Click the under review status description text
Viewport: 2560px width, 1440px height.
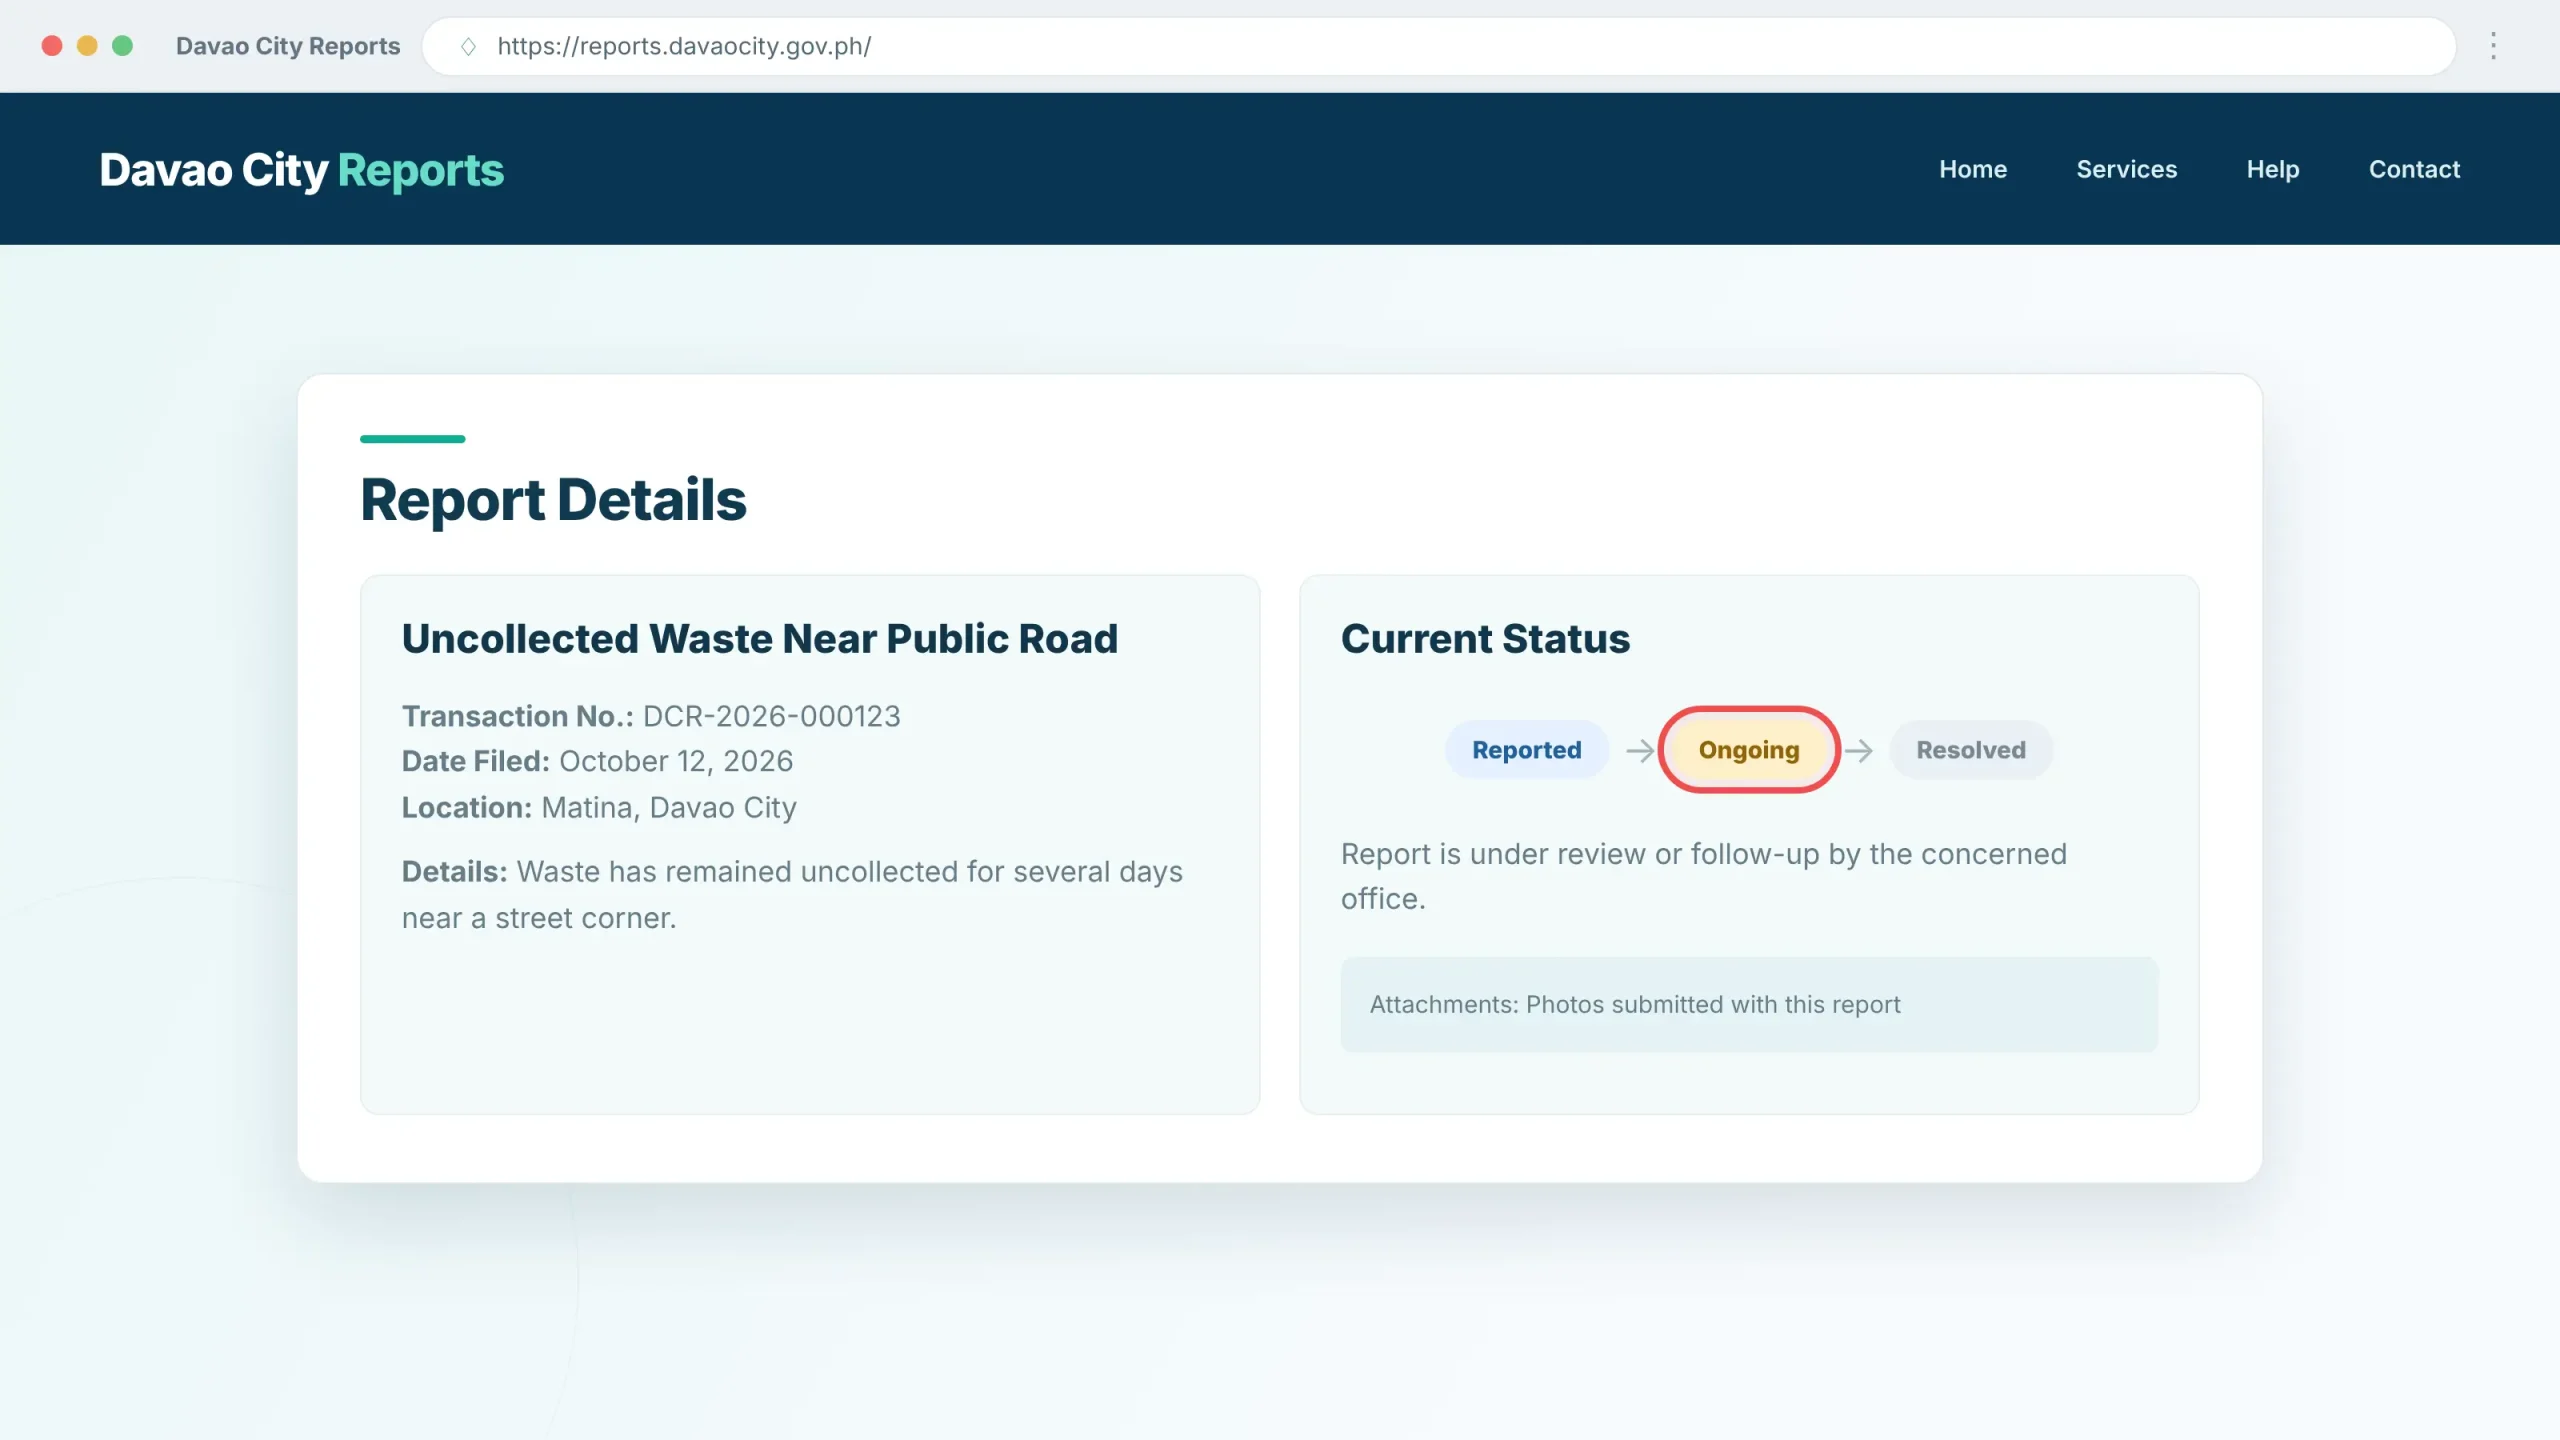coord(1704,876)
